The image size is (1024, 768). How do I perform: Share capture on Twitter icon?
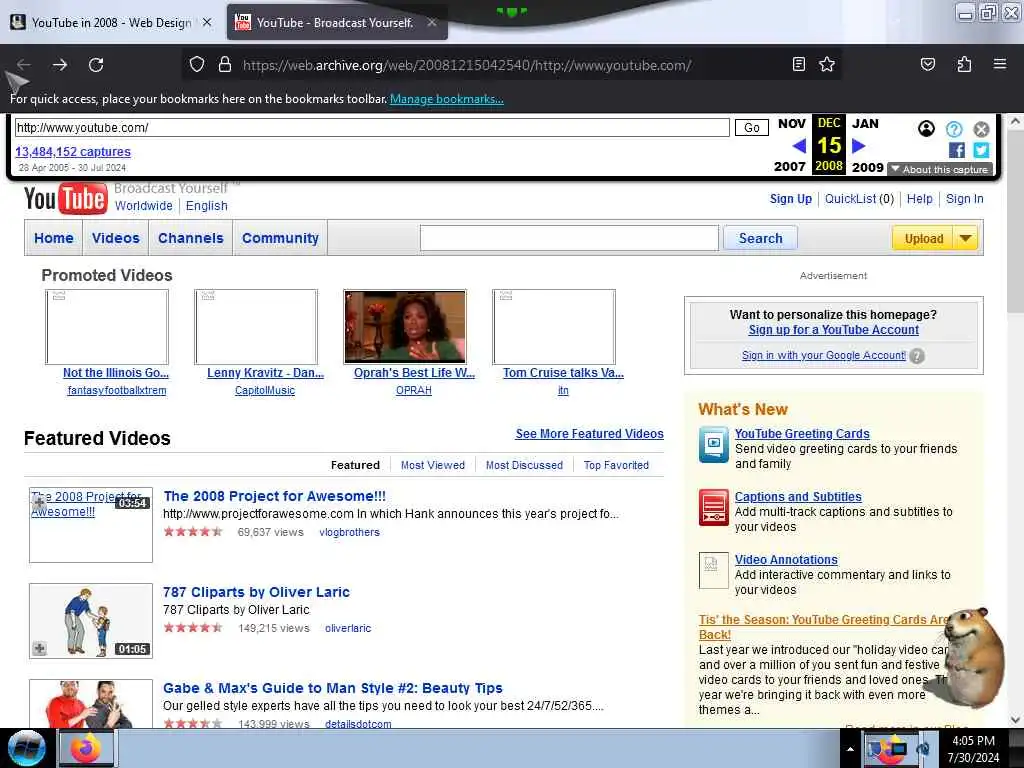[x=981, y=150]
